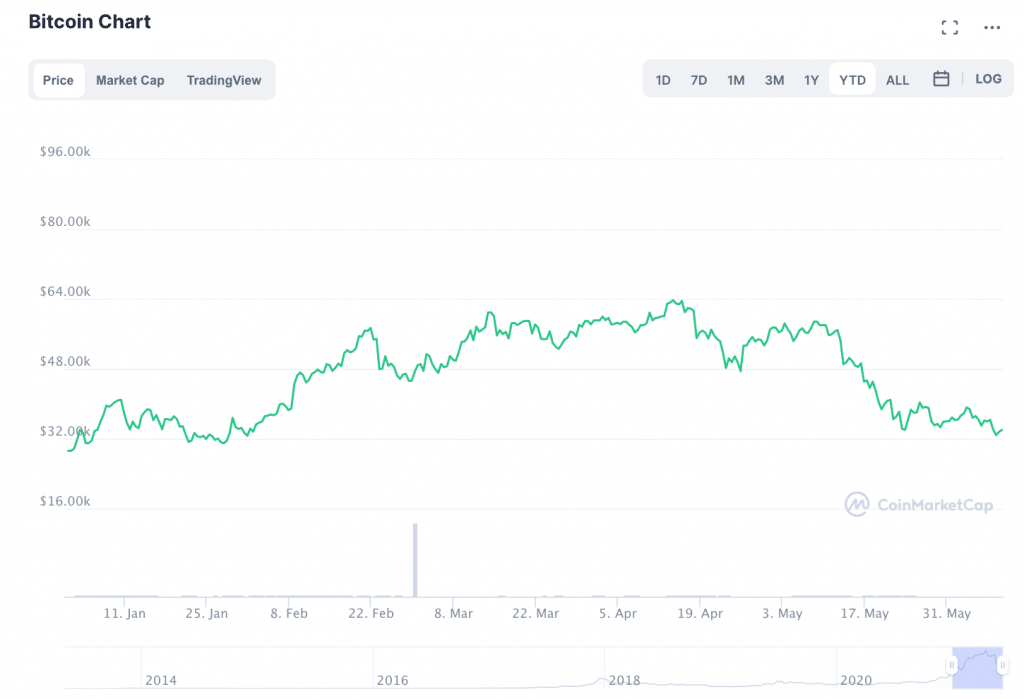Click the fullscreen expand icon
Screen dimensions: 1024x699
coord(950,28)
